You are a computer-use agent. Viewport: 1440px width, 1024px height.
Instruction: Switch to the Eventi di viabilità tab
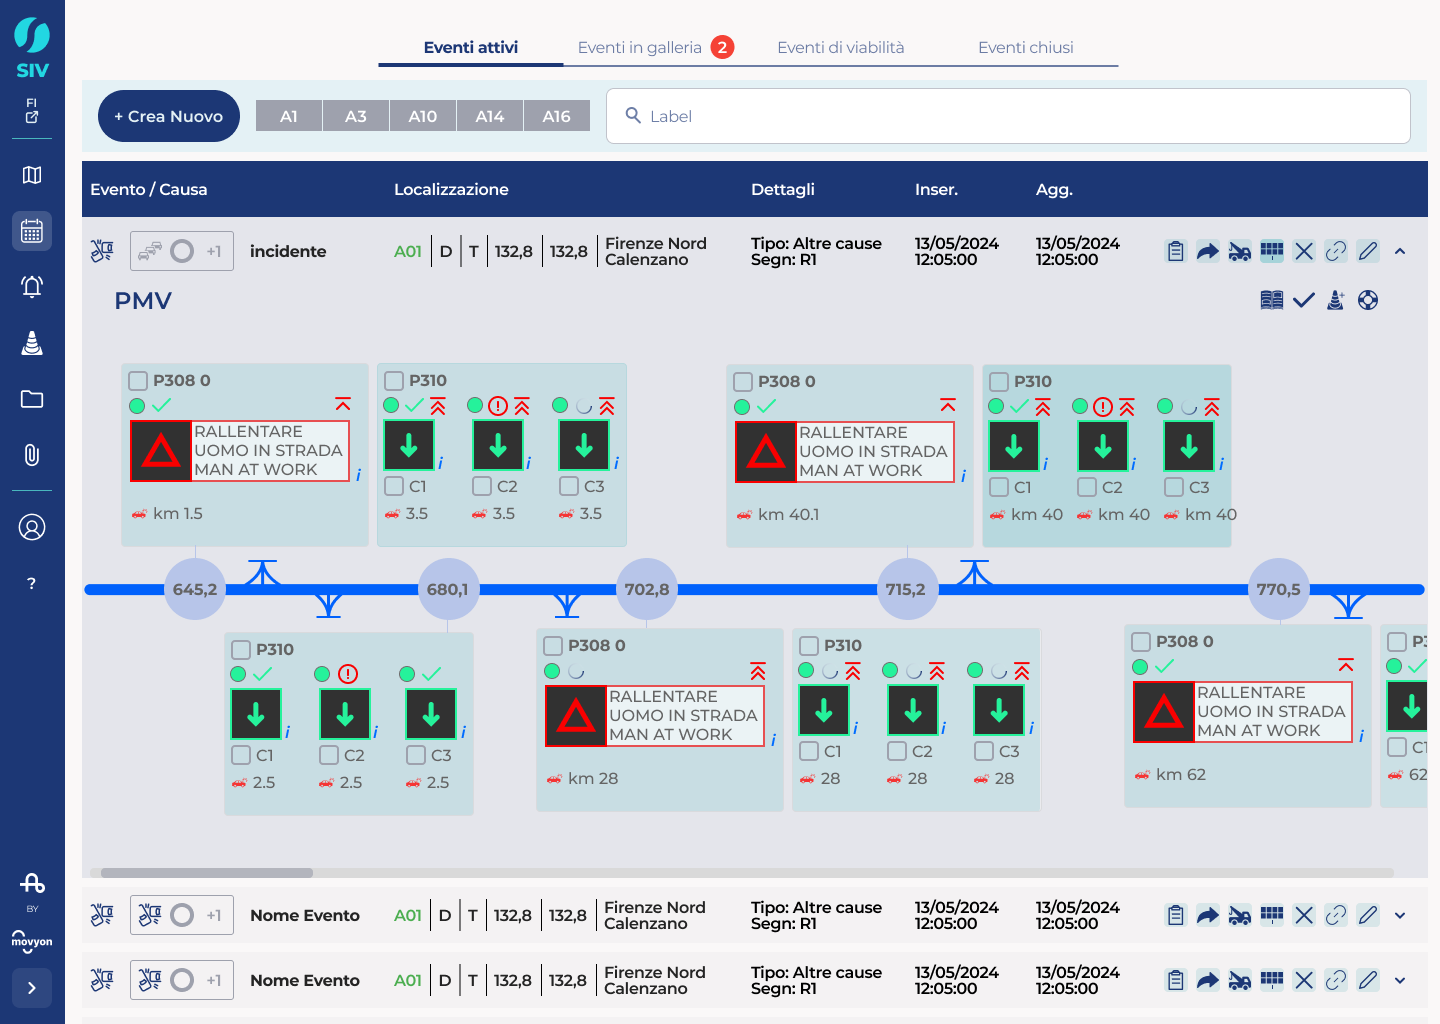coord(841,47)
